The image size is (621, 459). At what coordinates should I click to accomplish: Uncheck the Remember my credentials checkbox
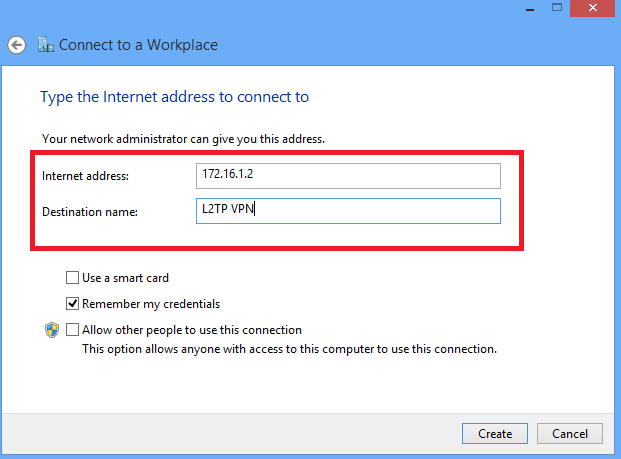coord(72,304)
